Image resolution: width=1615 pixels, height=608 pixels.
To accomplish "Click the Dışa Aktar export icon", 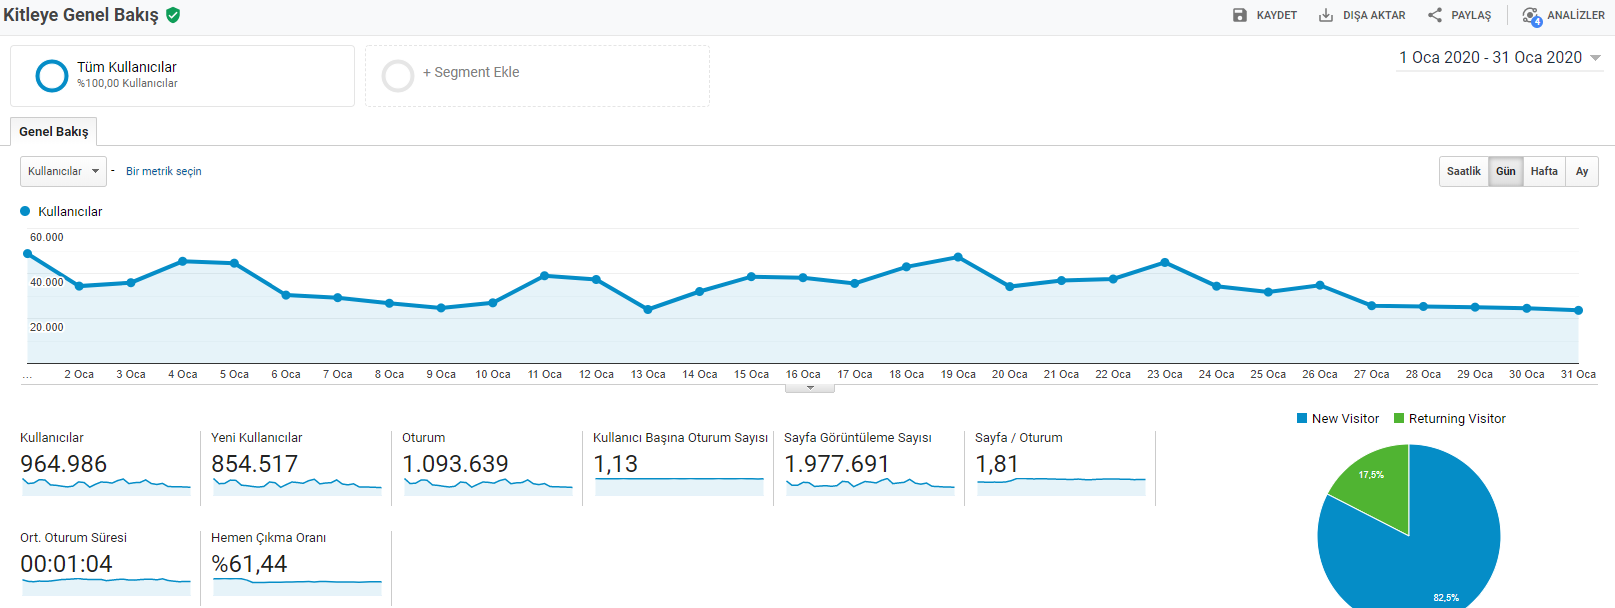I will (x=1326, y=15).
